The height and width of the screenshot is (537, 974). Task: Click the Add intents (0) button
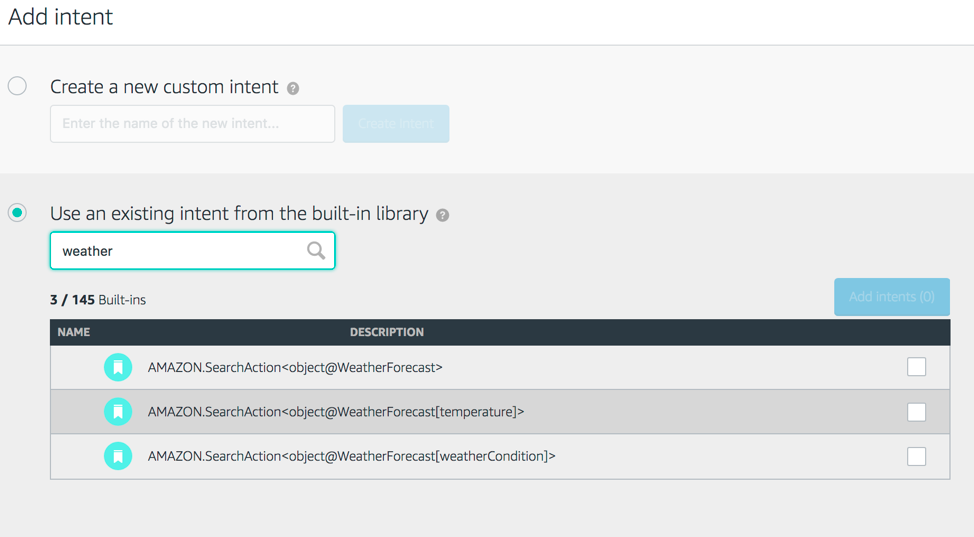[x=891, y=297]
